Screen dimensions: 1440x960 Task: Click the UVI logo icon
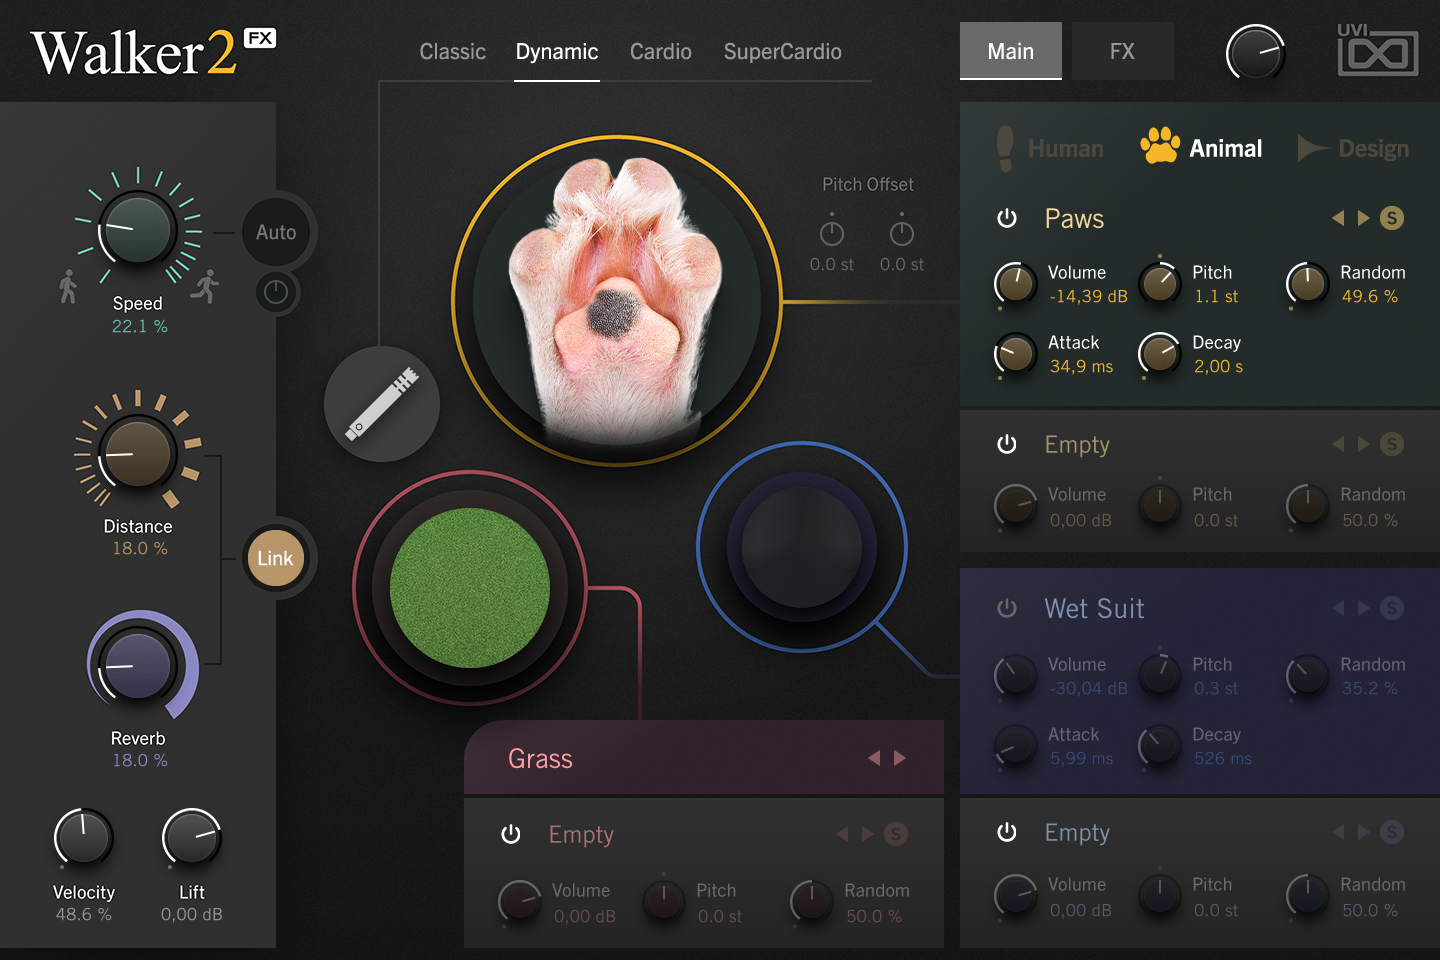click(1378, 50)
